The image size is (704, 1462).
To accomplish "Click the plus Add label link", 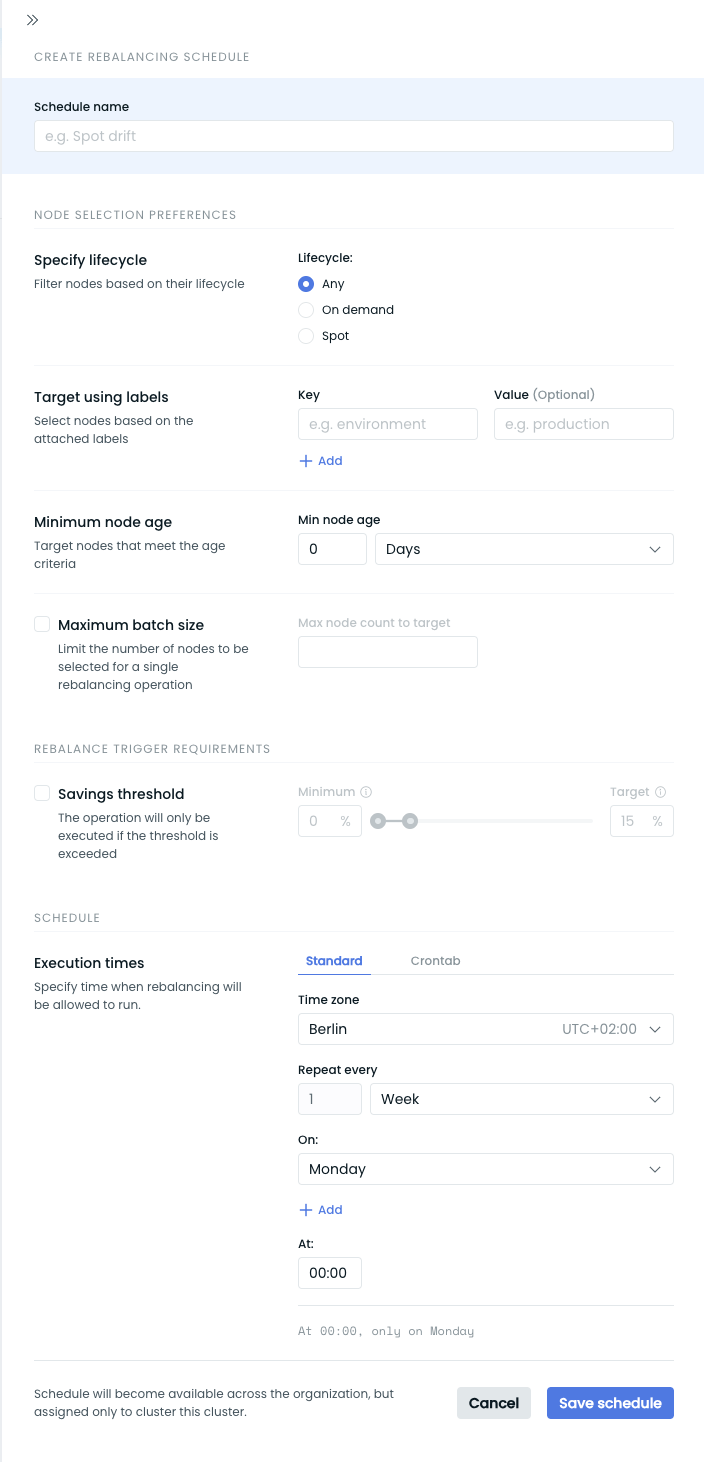I will pyautogui.click(x=321, y=461).
